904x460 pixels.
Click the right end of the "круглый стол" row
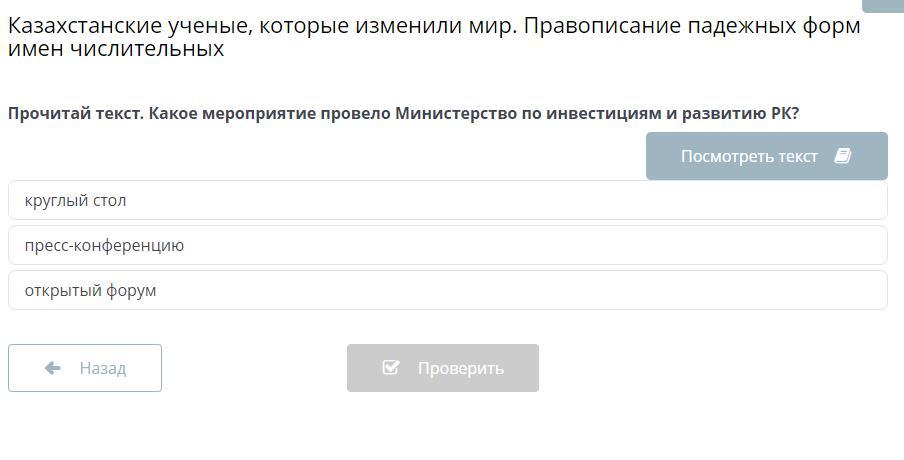(x=860, y=200)
